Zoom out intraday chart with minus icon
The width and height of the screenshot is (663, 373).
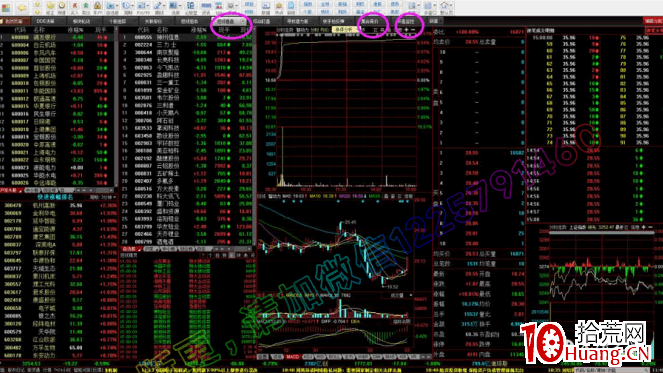pos(413,30)
